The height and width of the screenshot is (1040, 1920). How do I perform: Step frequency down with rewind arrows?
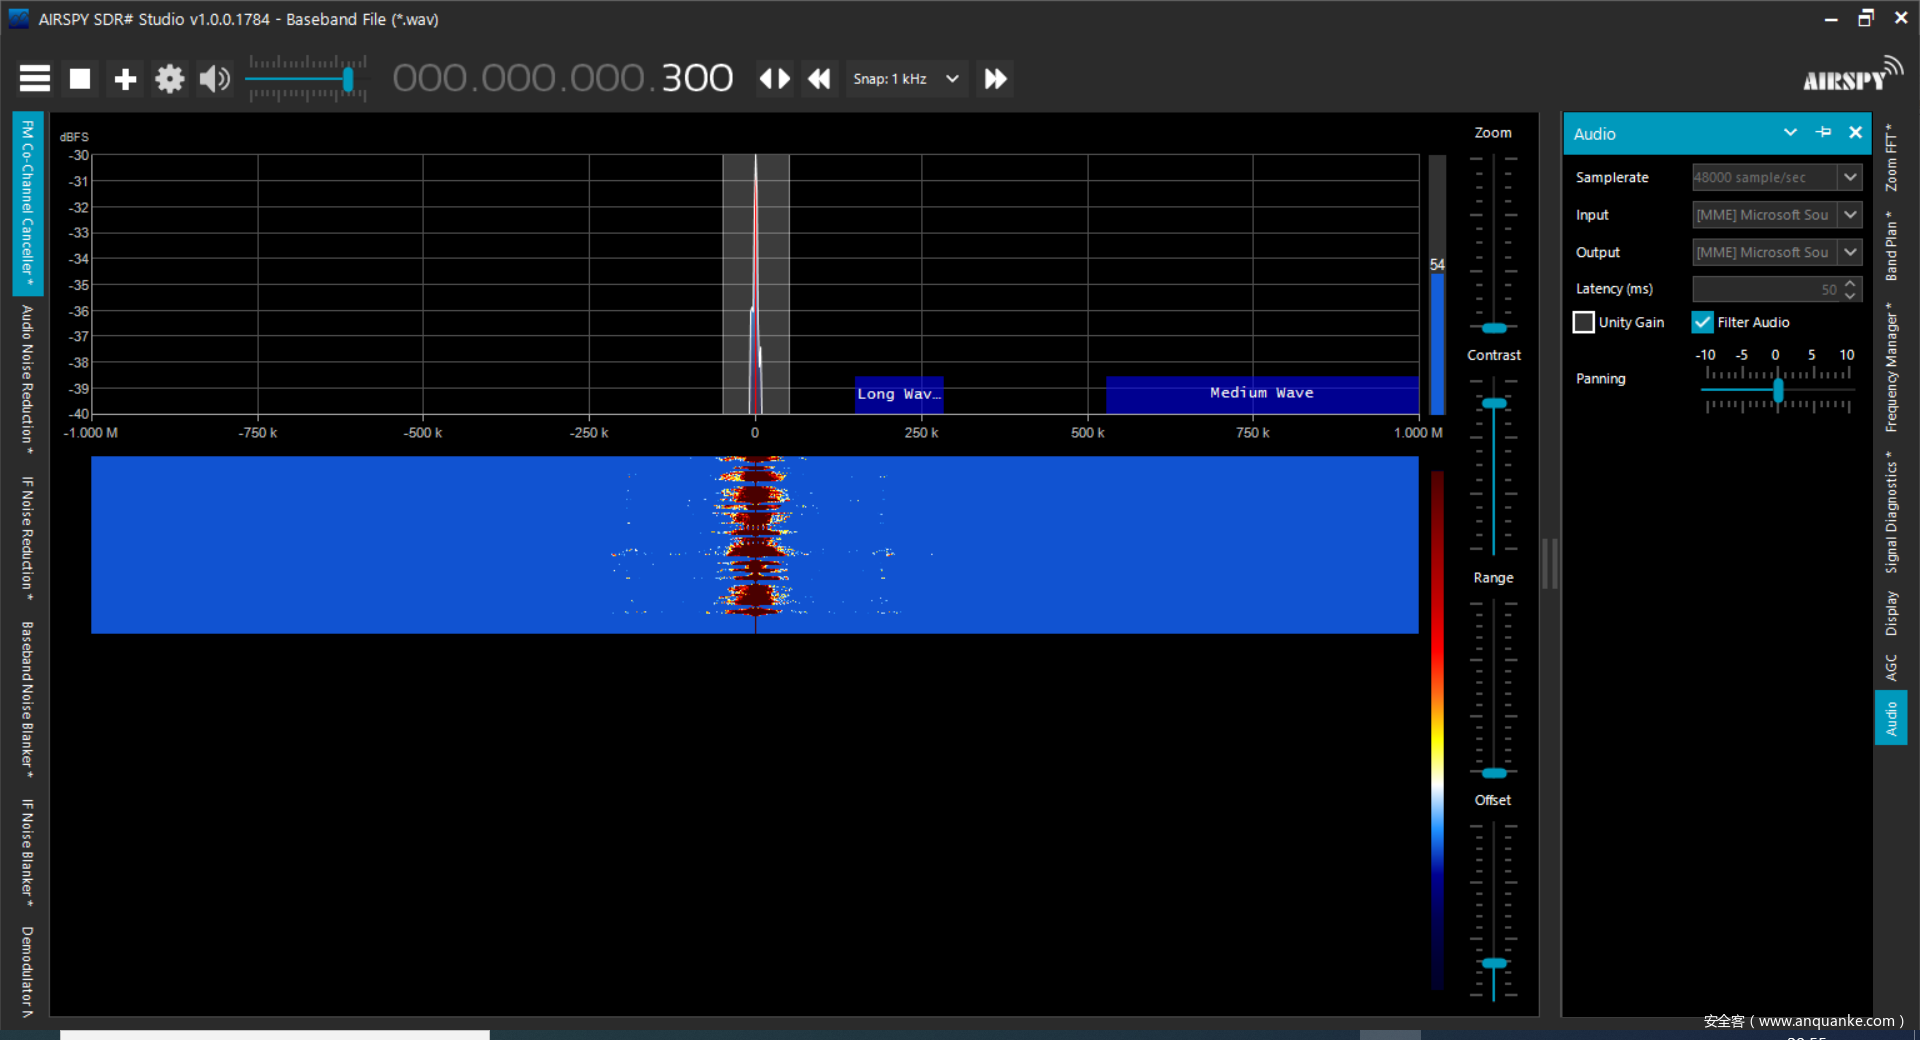coord(819,78)
